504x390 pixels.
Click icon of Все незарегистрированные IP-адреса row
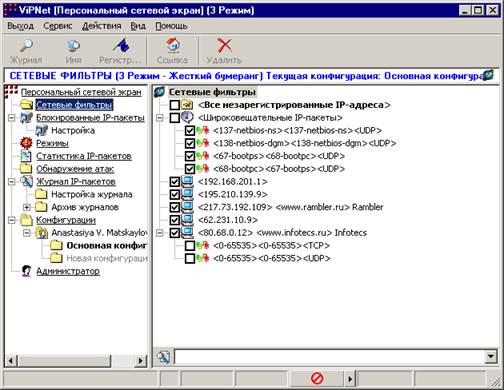pos(187,105)
